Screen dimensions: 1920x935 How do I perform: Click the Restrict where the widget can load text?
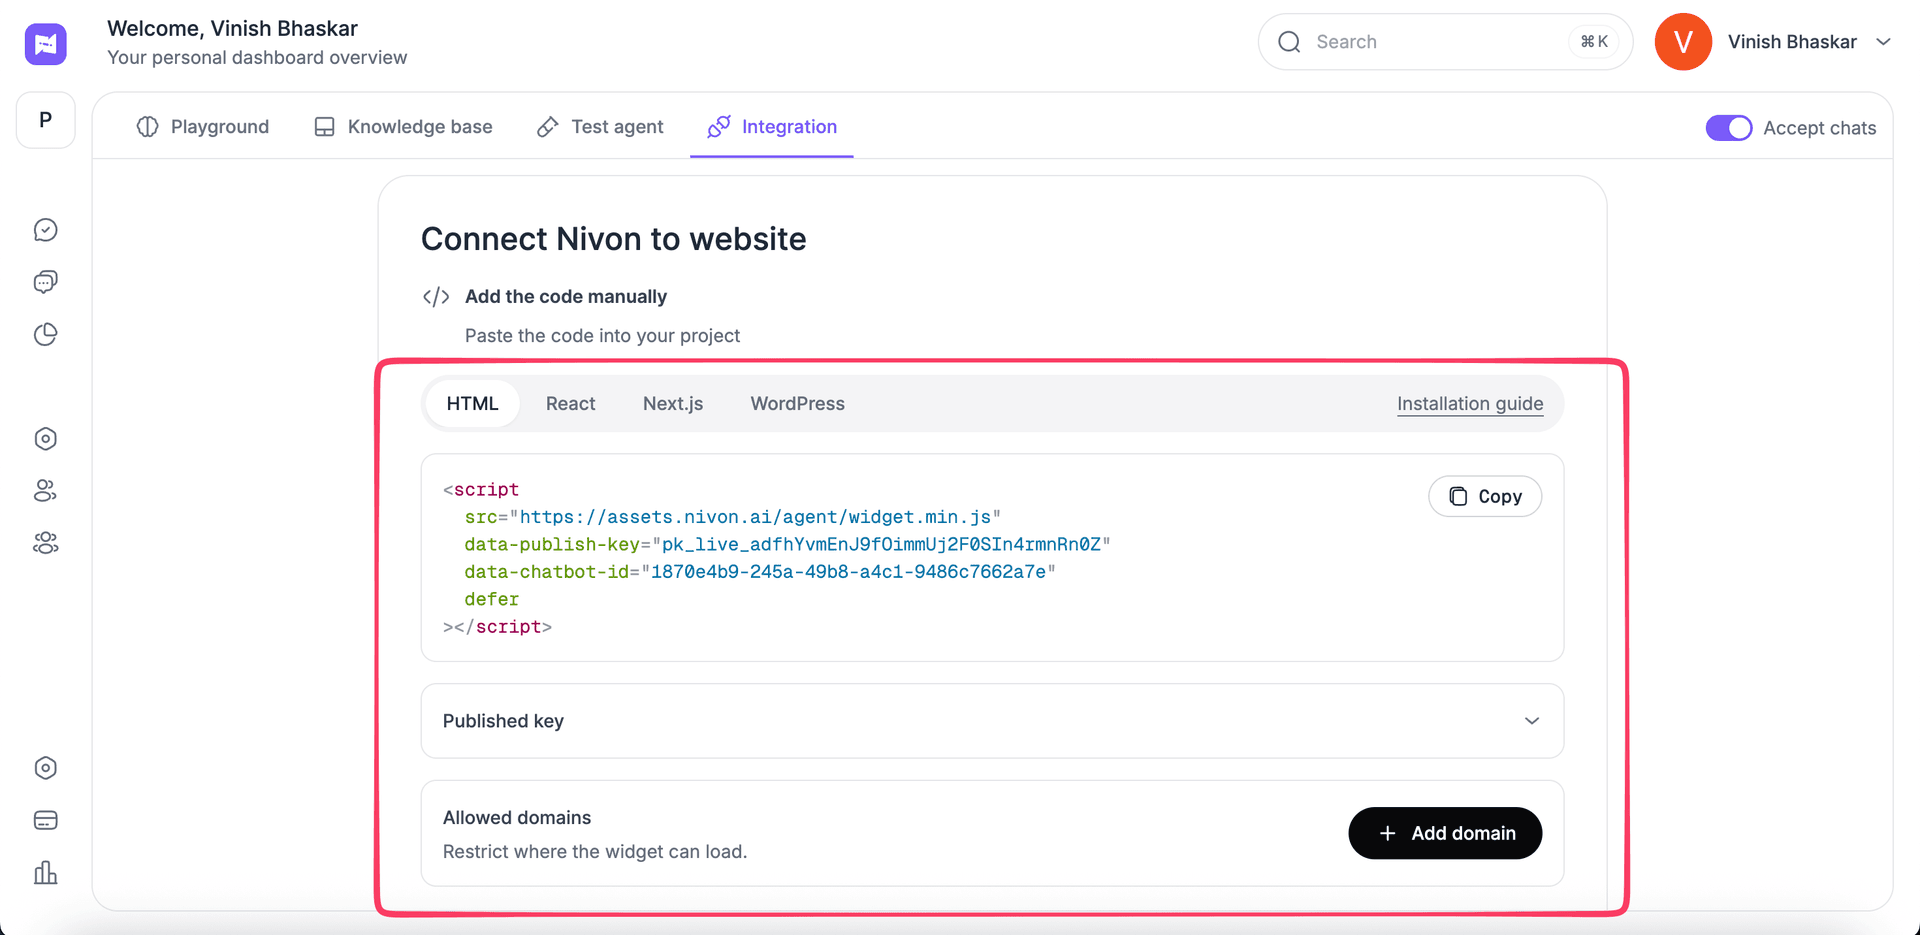tap(595, 852)
